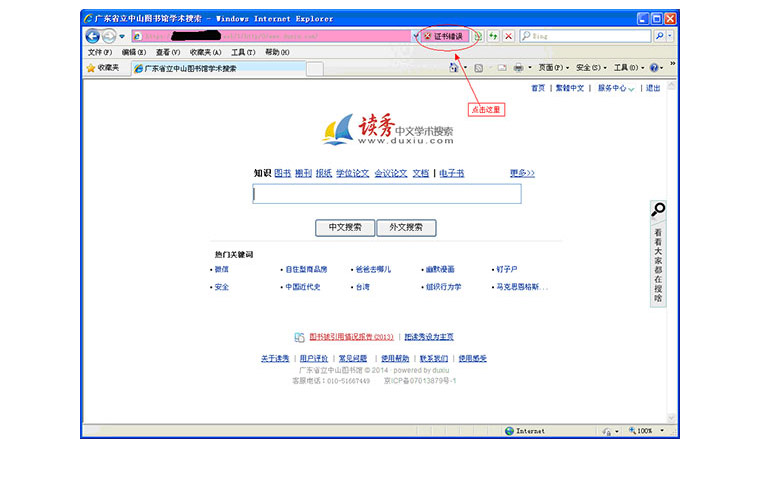
Task: Open the 联系我们 footer link
Action: (x=434, y=359)
